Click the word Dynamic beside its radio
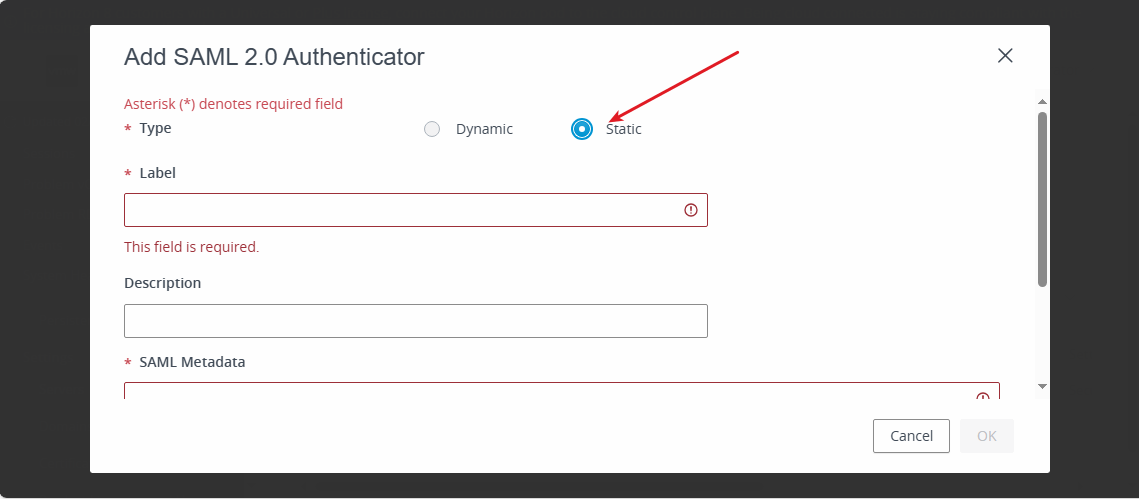This screenshot has width=1139, height=499. 485,129
